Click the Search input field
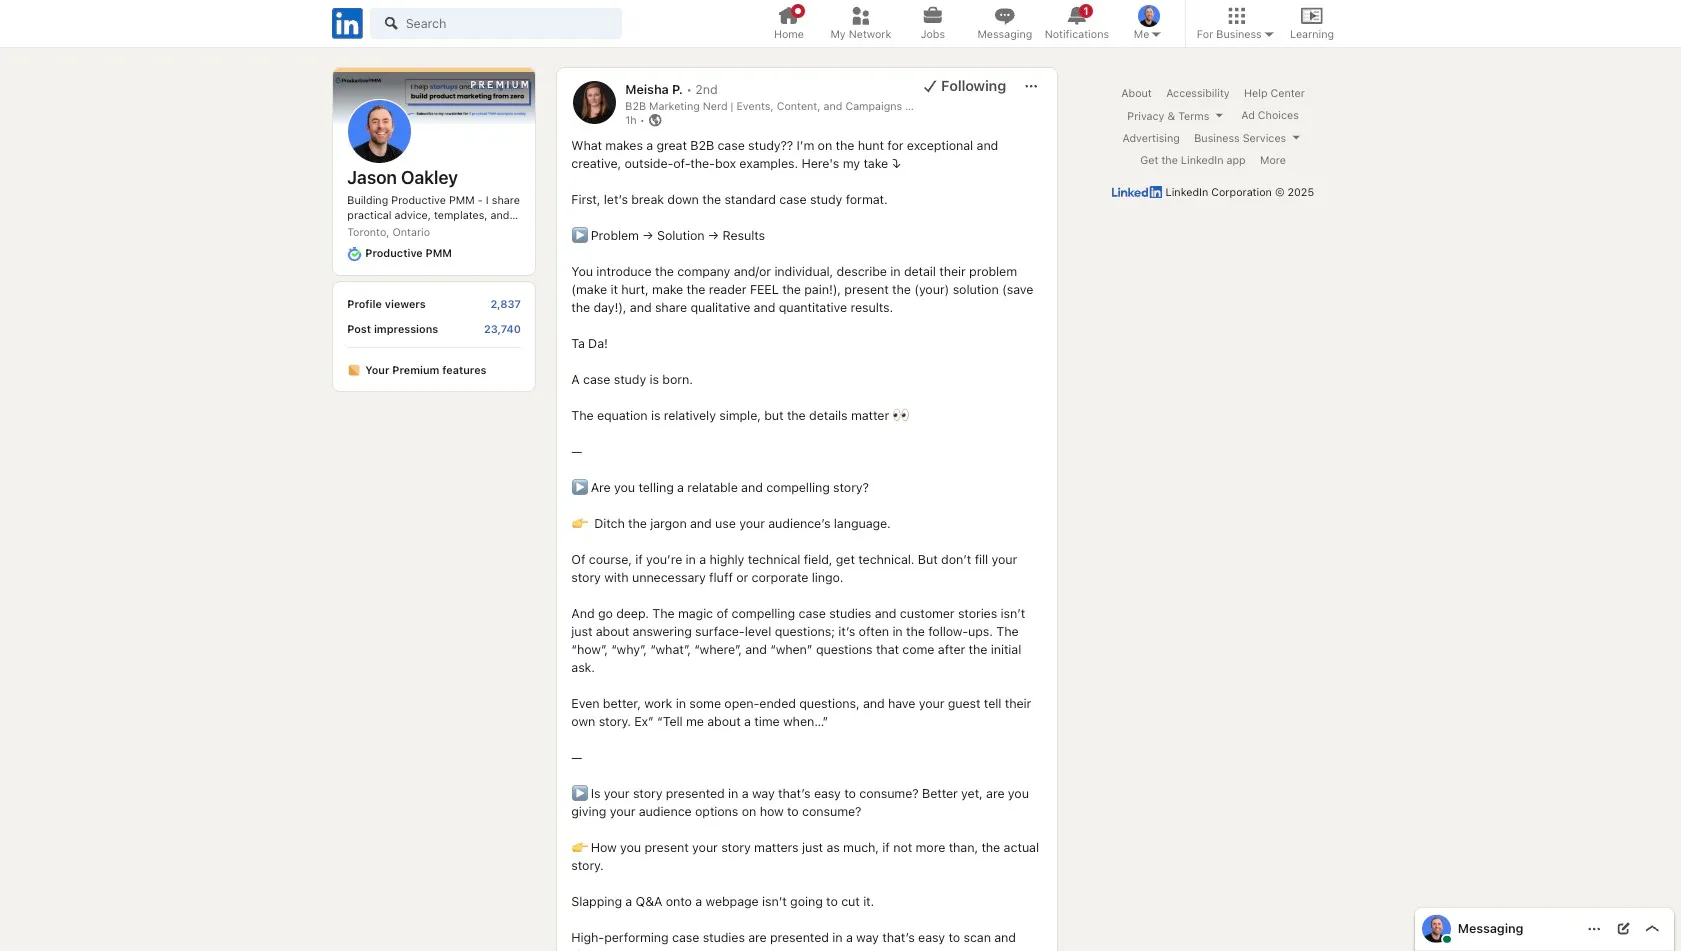The height and width of the screenshot is (951, 1681). tap(496, 23)
